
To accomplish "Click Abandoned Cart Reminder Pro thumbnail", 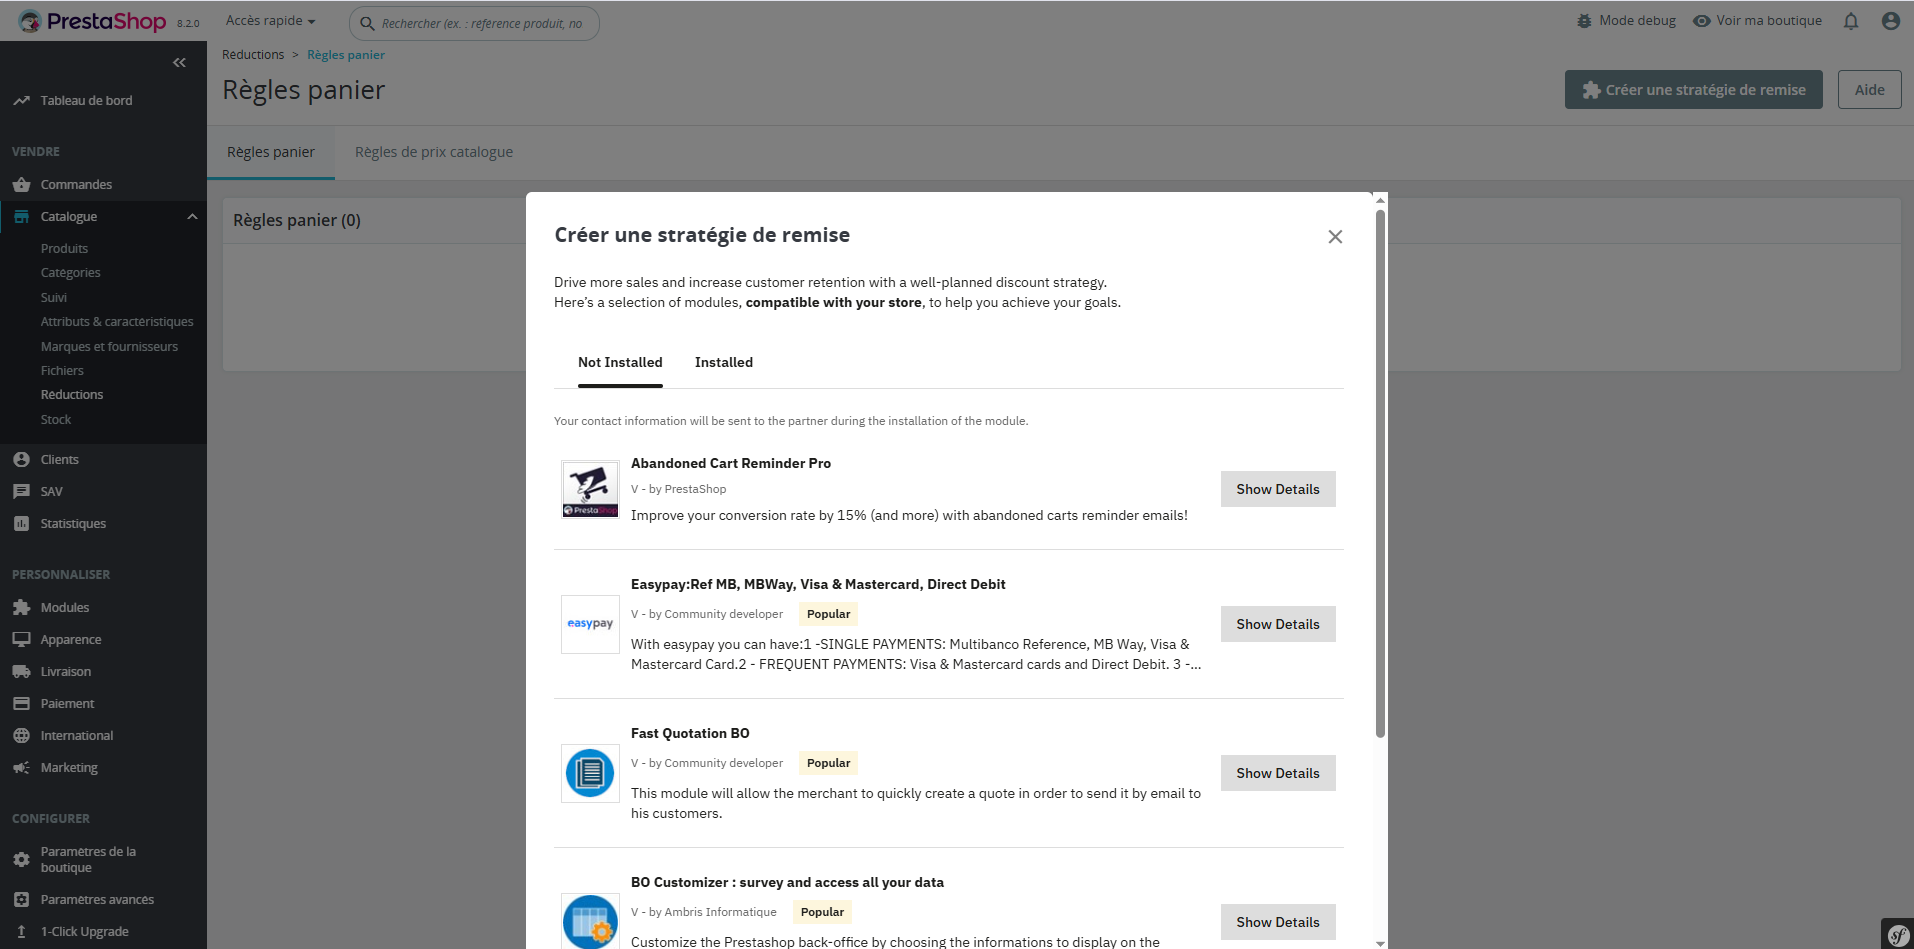I will tap(590, 489).
